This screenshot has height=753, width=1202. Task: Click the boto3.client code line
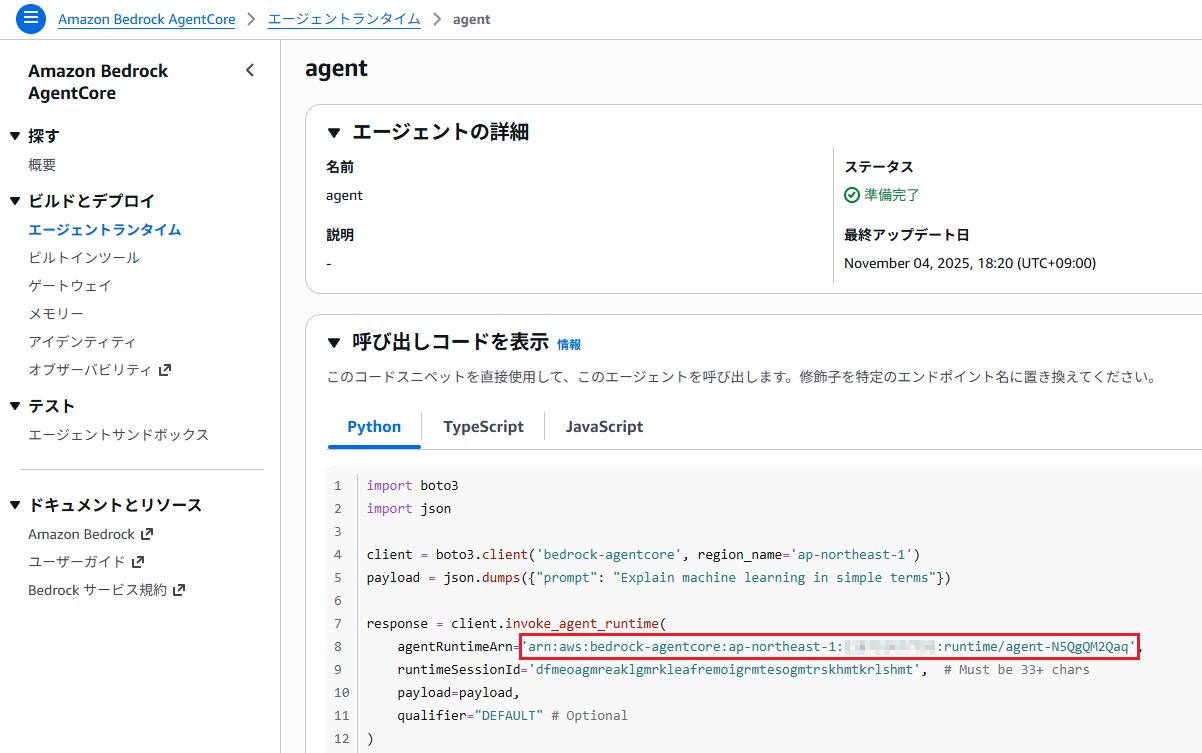pyautogui.click(x=643, y=554)
